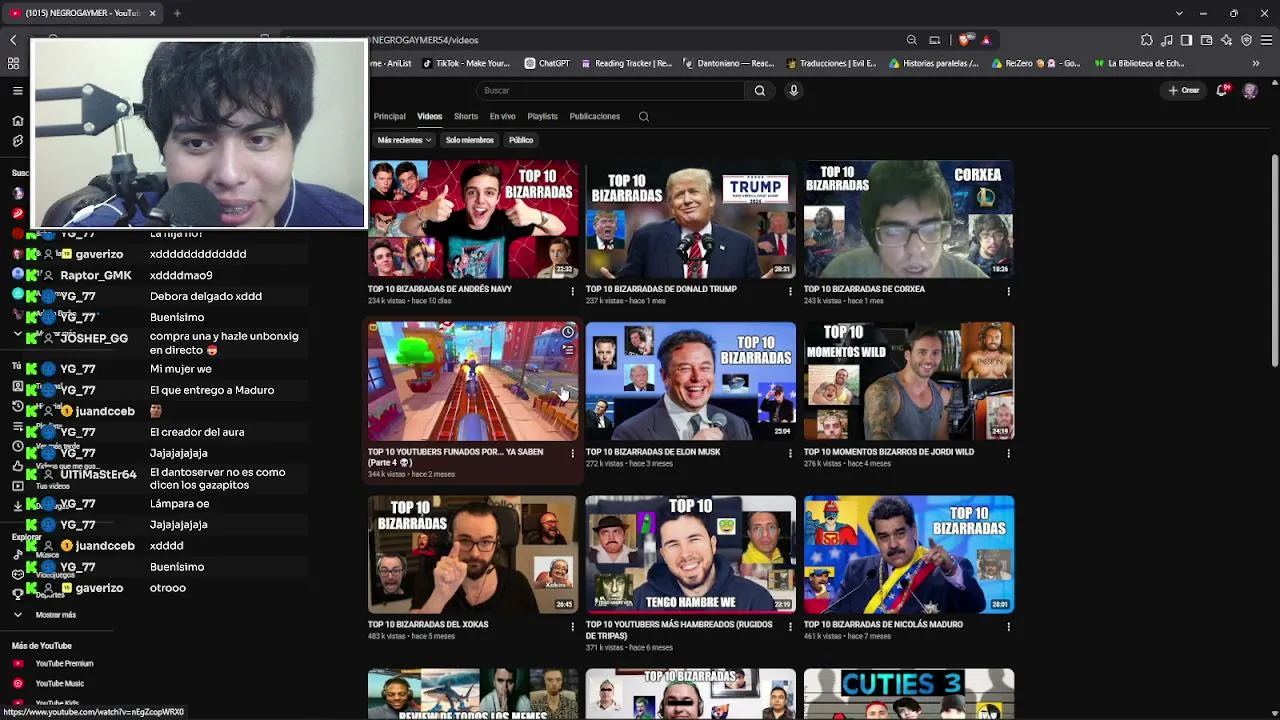Switch to the Playlists channel tab

pos(543,116)
